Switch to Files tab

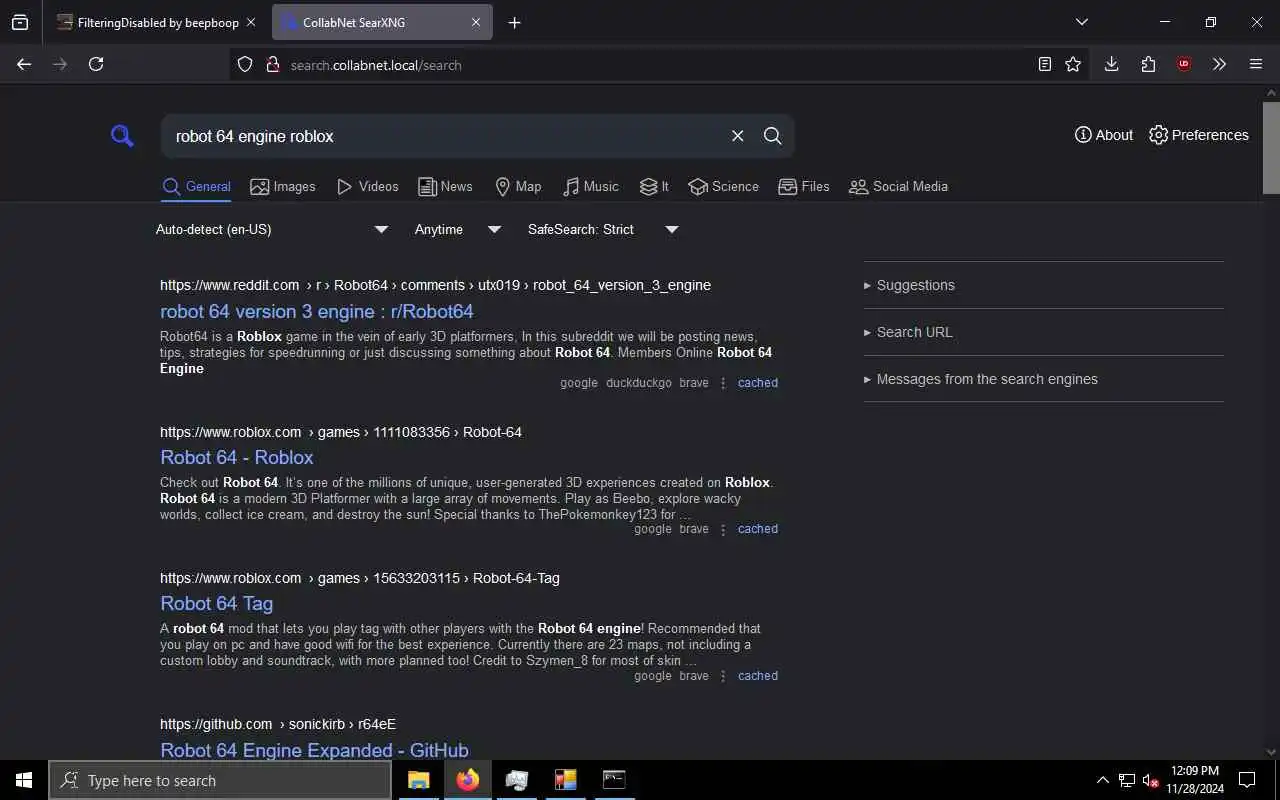[x=804, y=187]
